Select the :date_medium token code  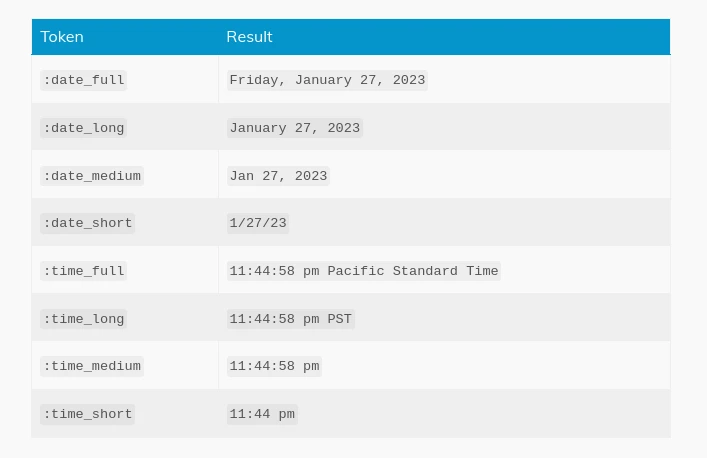(x=92, y=176)
